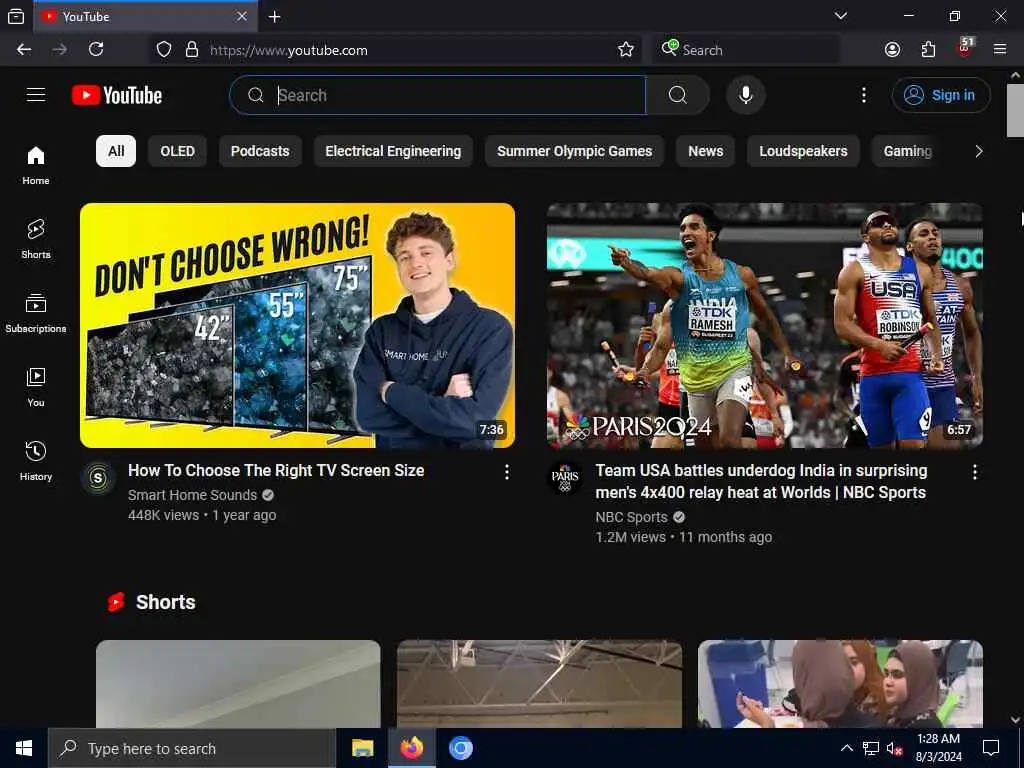Open a new browser tab
Viewport: 1024px width, 768px height.
coord(274,17)
